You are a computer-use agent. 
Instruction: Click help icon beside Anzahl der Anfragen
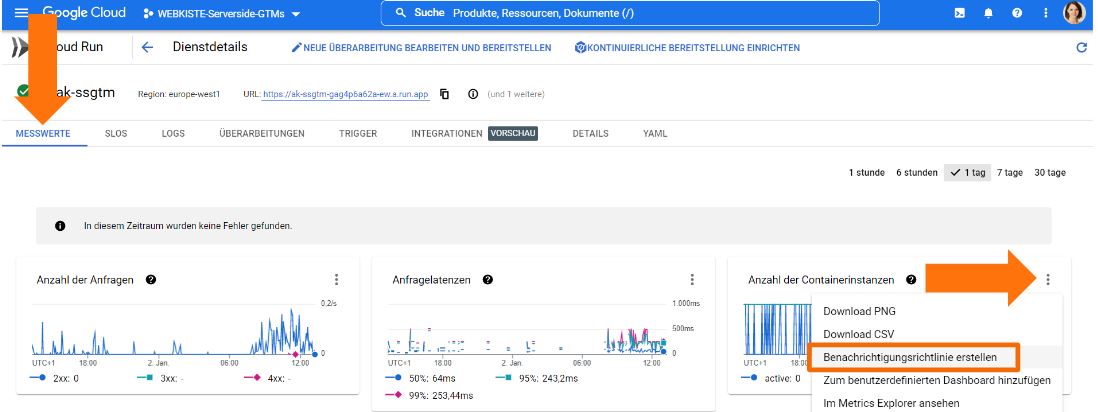151,280
